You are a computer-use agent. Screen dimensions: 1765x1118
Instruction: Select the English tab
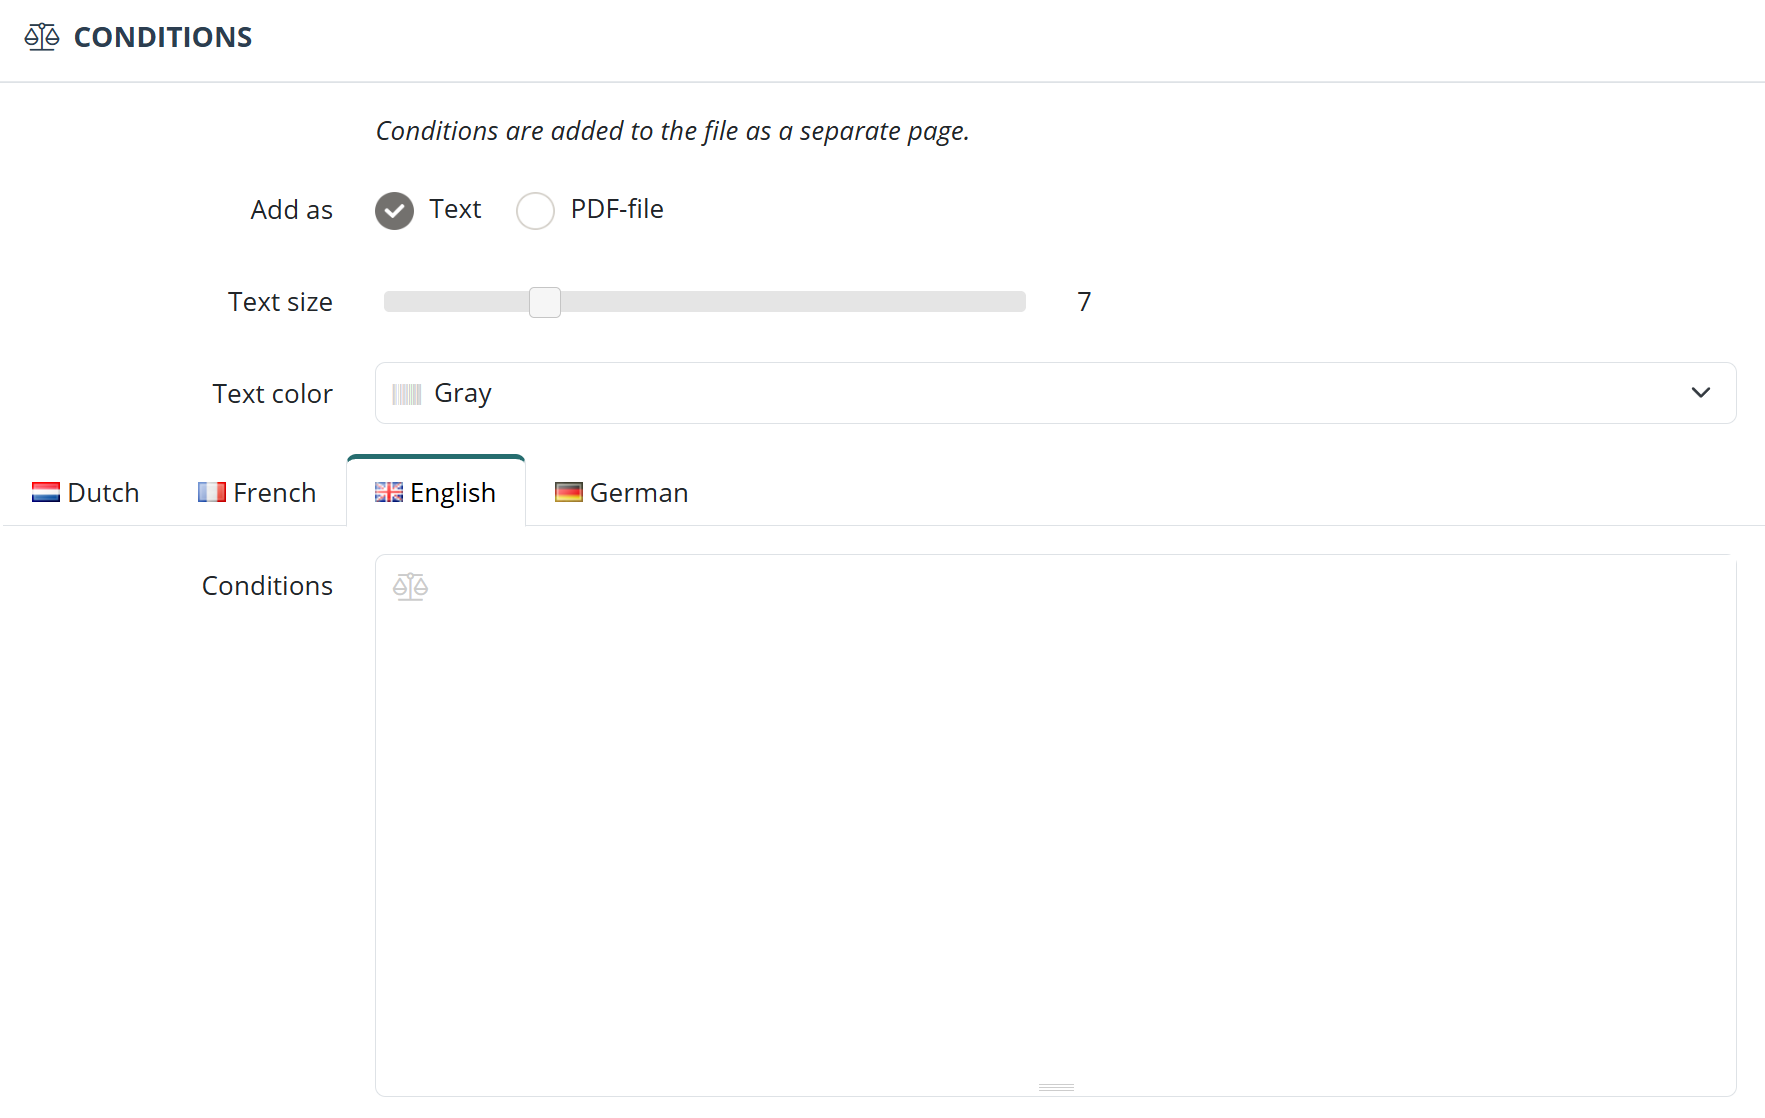pyautogui.click(x=436, y=491)
